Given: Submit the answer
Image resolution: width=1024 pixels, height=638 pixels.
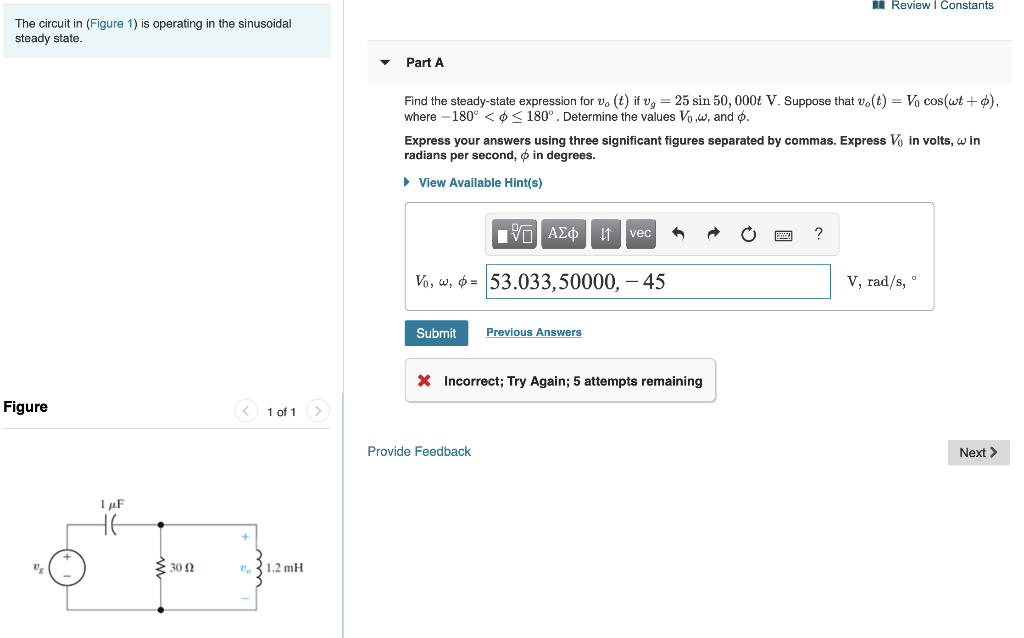Looking at the screenshot, I should point(436,333).
